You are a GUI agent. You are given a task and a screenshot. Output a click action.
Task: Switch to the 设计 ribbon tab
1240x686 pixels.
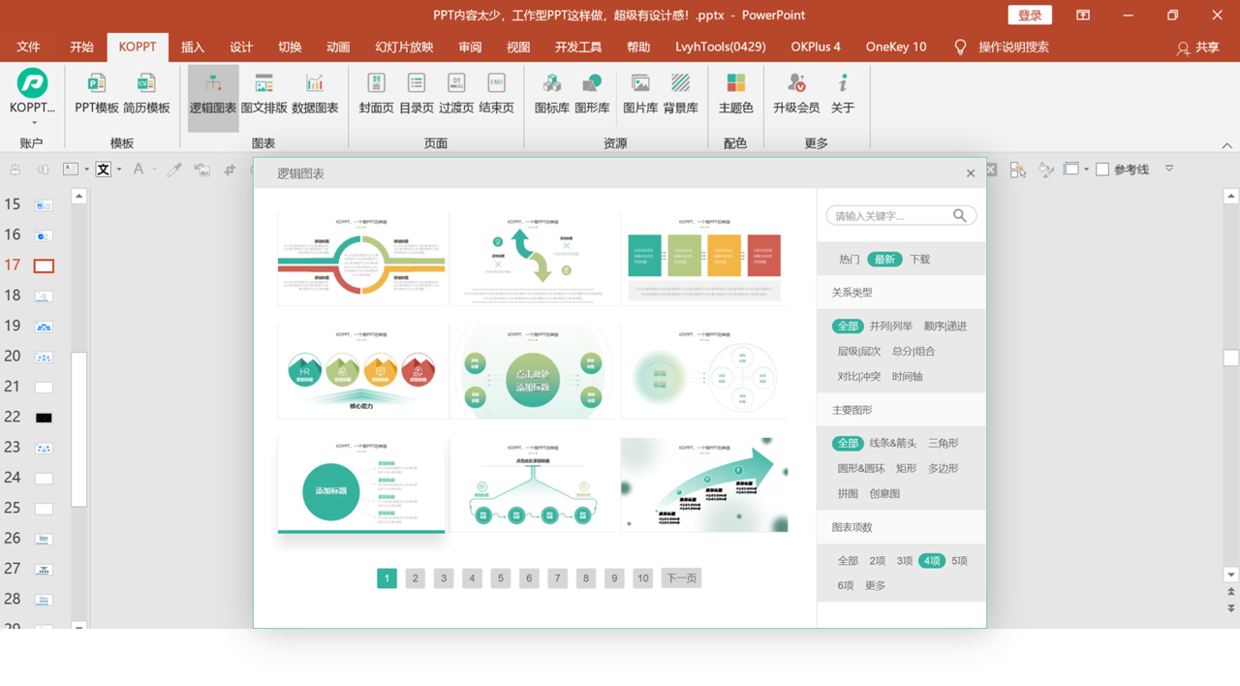241,47
